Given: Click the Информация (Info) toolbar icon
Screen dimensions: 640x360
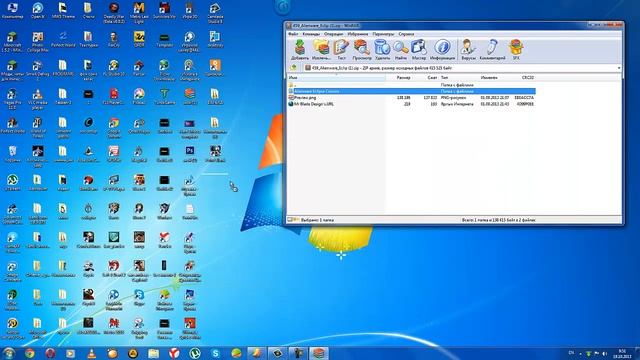Looking at the screenshot, I should [442, 50].
